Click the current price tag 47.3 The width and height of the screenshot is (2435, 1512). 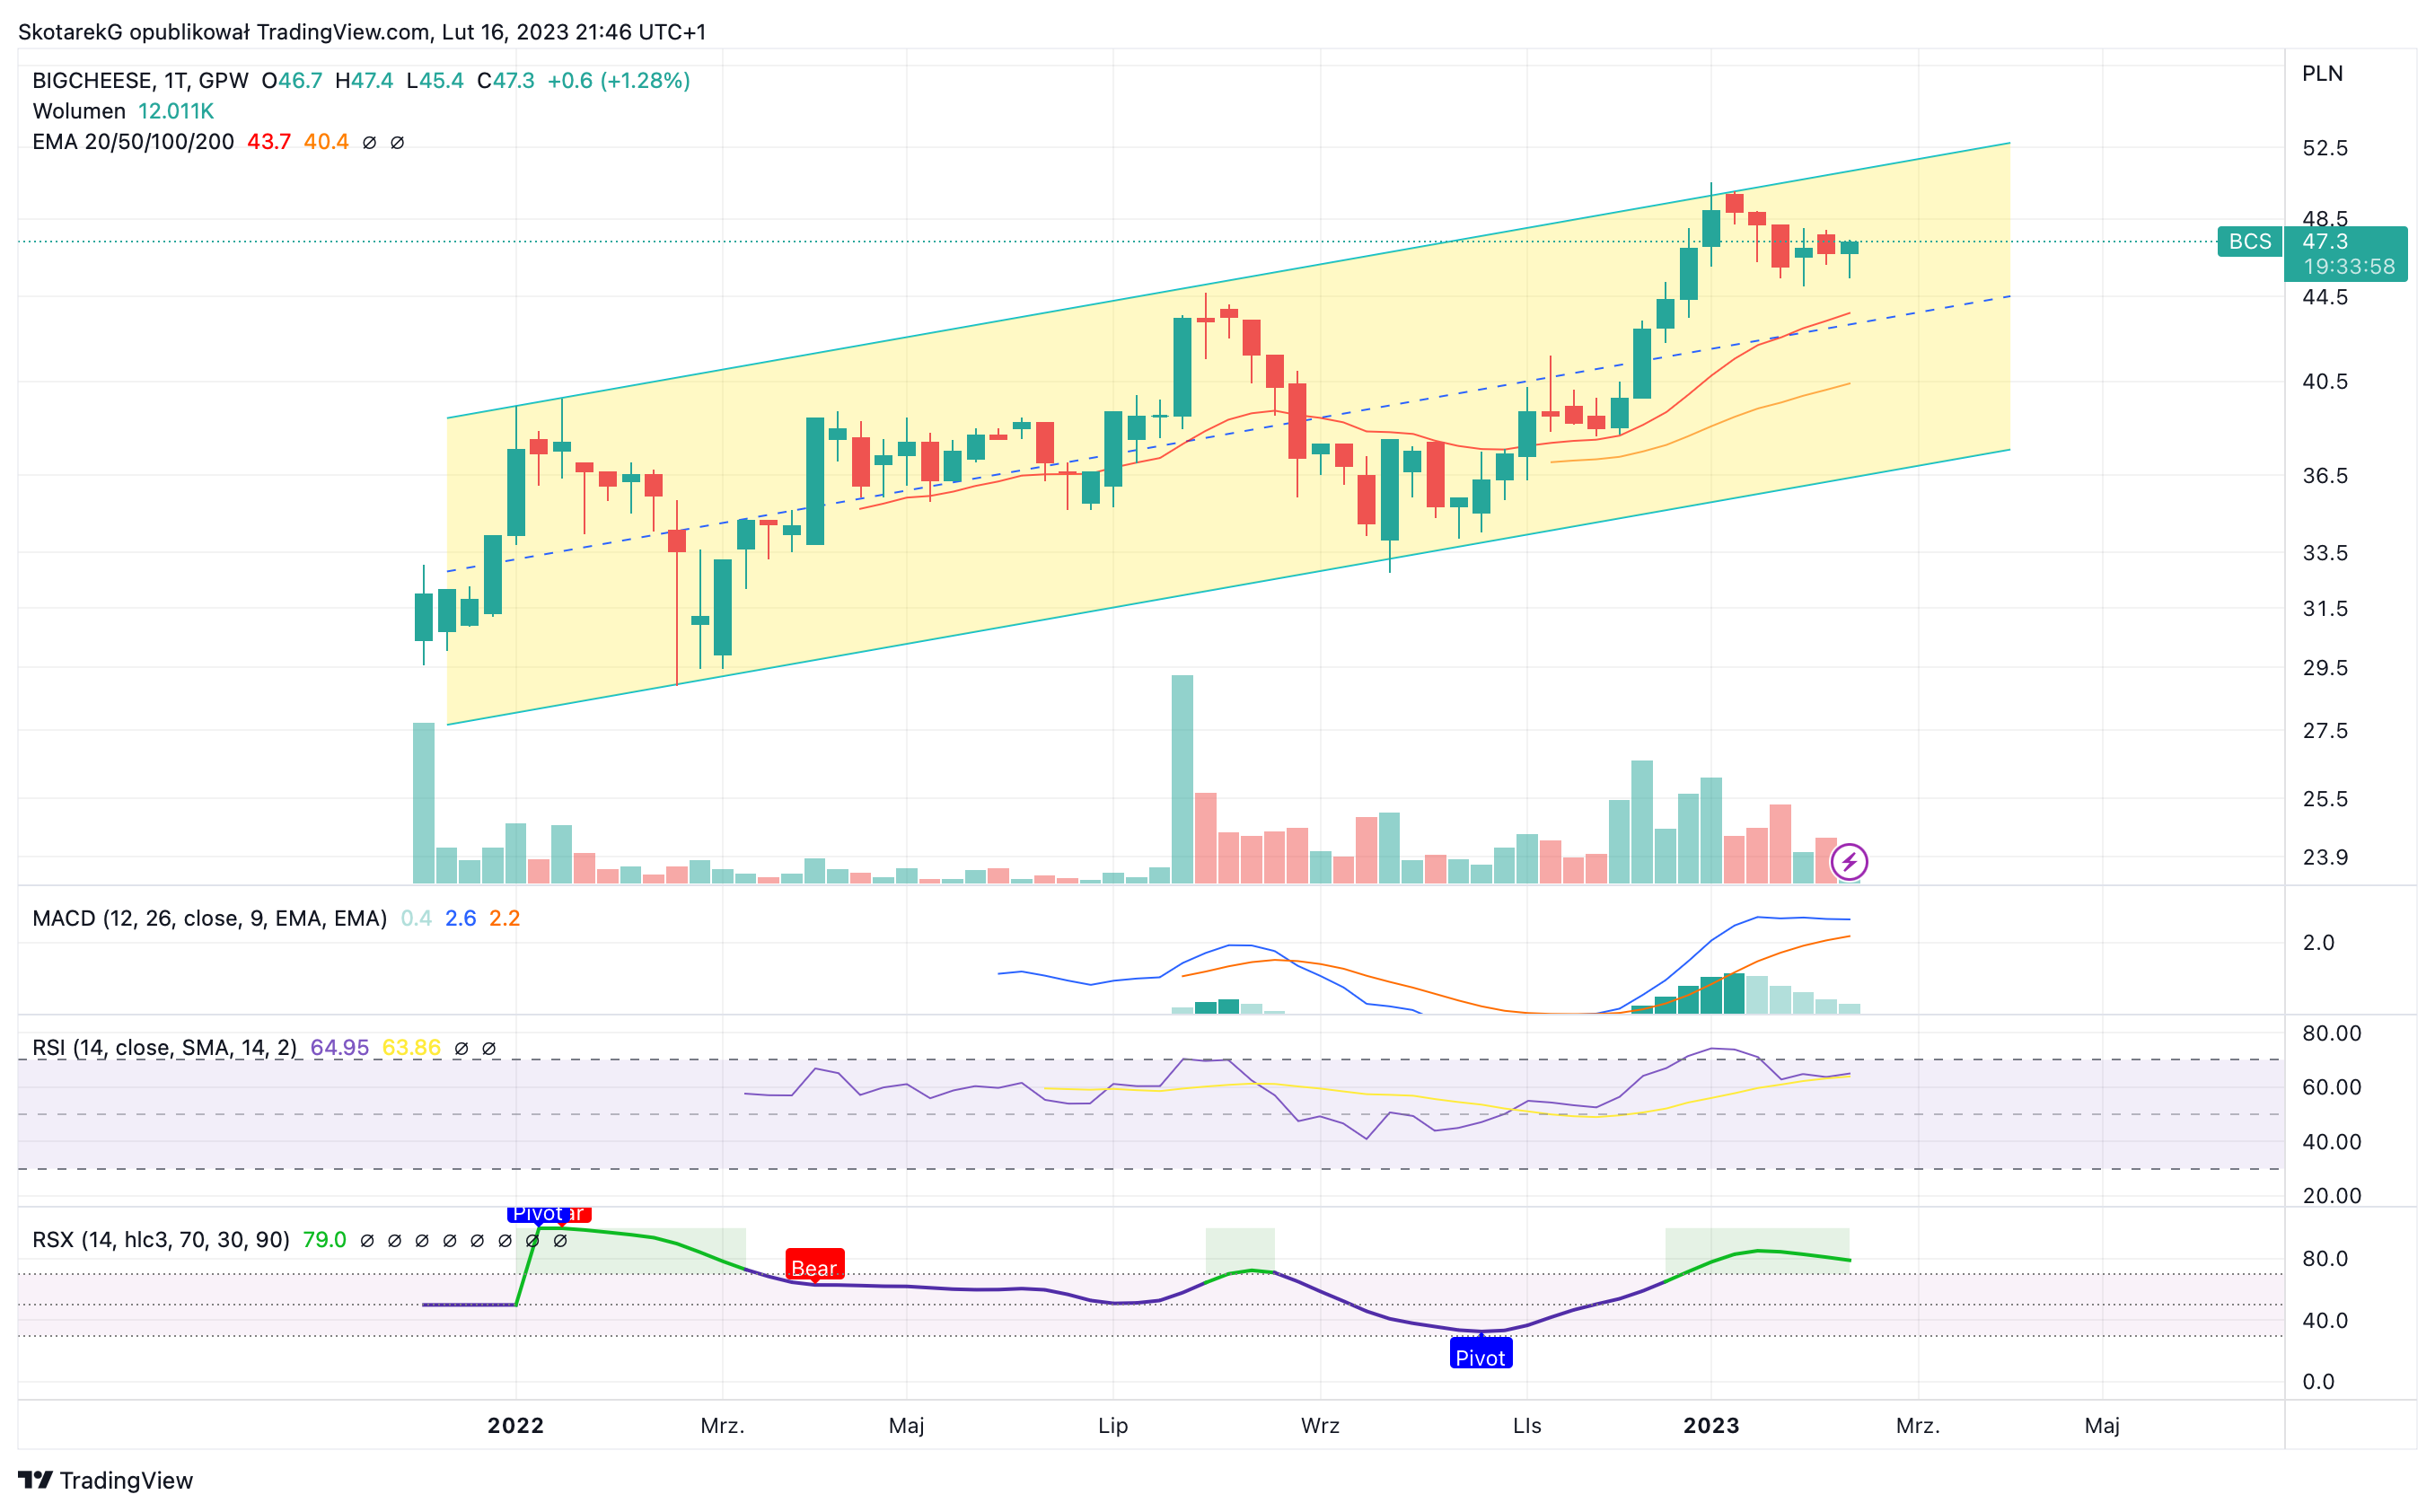point(2325,241)
